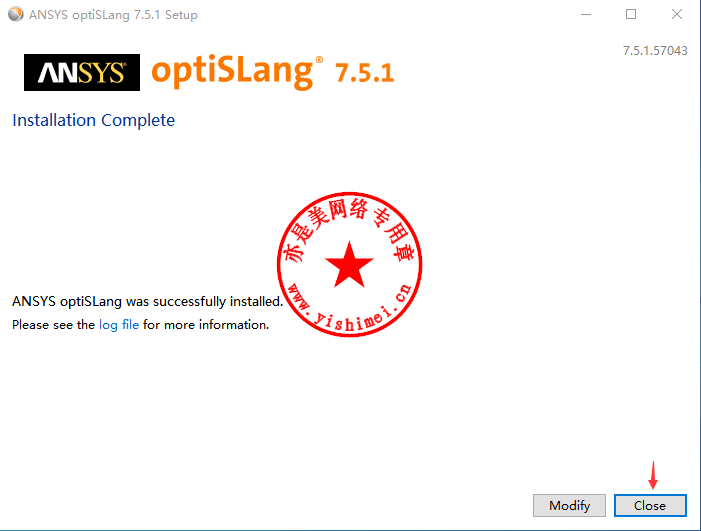Minimize the setup window
Screen dimensions: 701x531
pyautogui.click(x=586, y=14)
